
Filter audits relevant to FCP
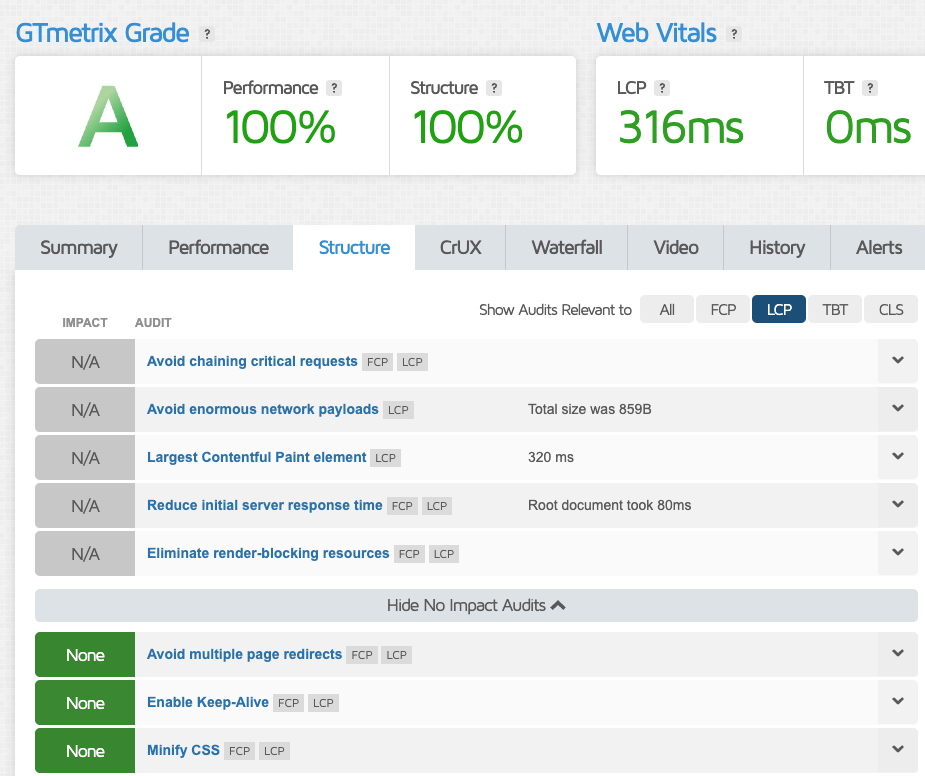point(723,309)
